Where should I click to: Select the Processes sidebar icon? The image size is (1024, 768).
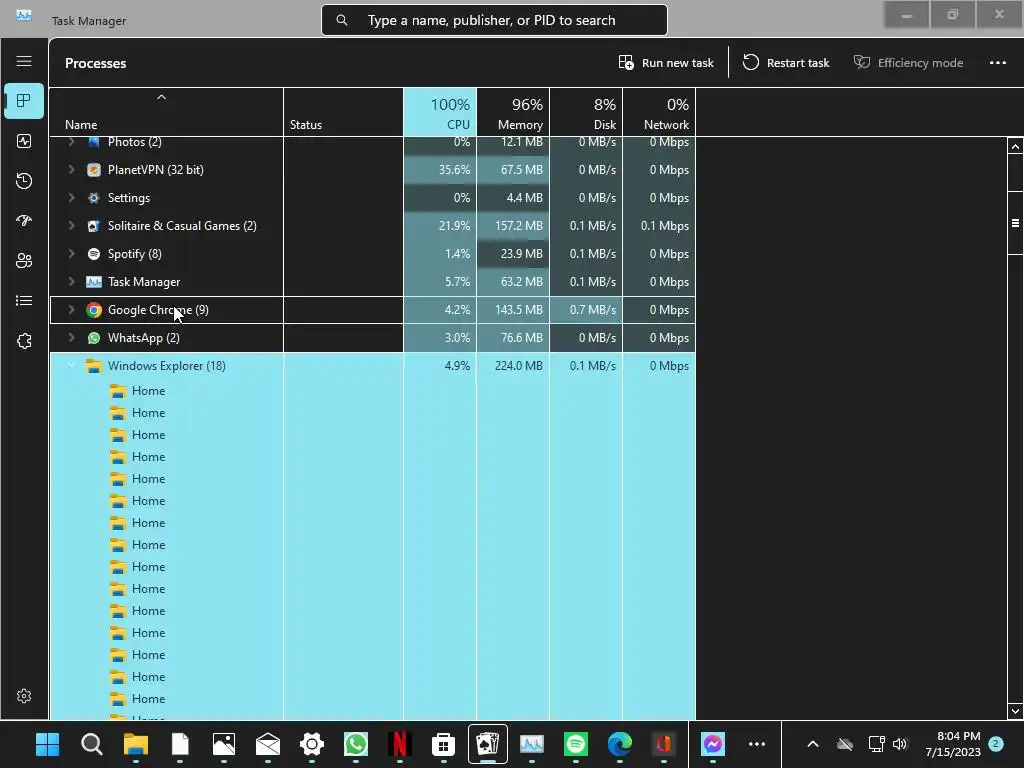coord(24,101)
